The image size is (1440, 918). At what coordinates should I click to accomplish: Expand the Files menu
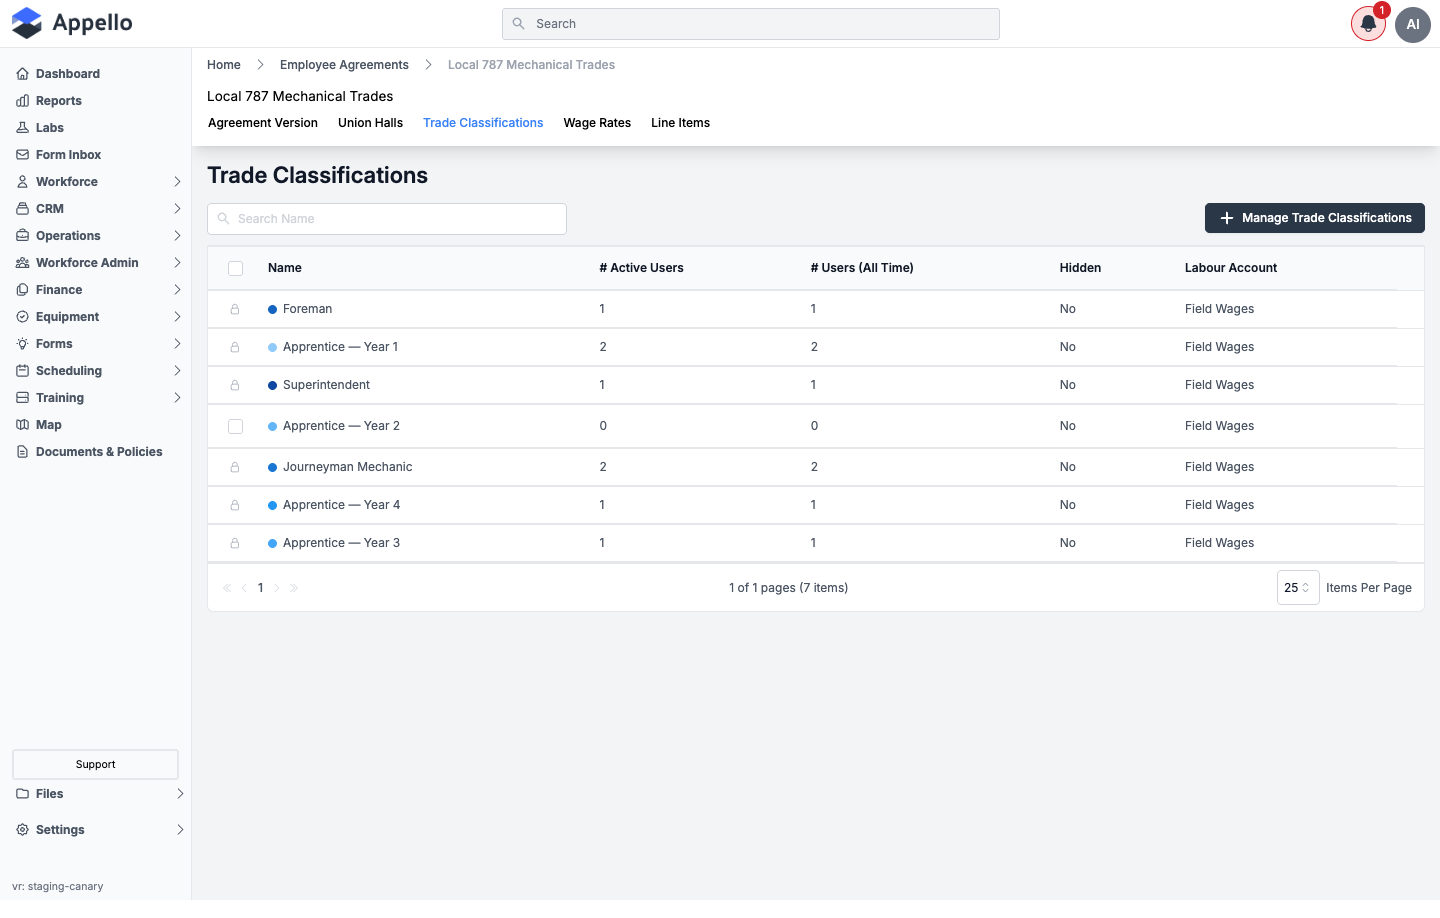click(99, 794)
